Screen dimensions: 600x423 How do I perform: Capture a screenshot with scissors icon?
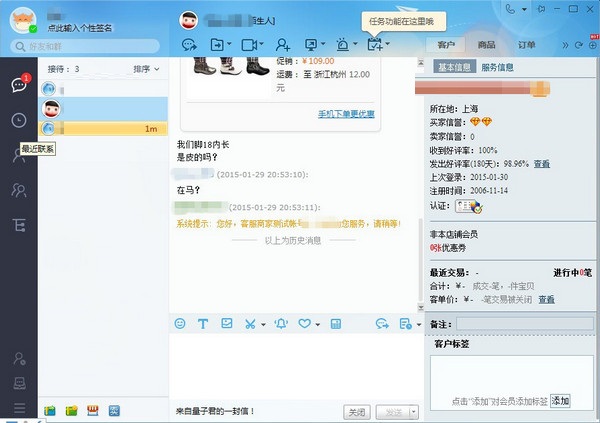pos(250,324)
